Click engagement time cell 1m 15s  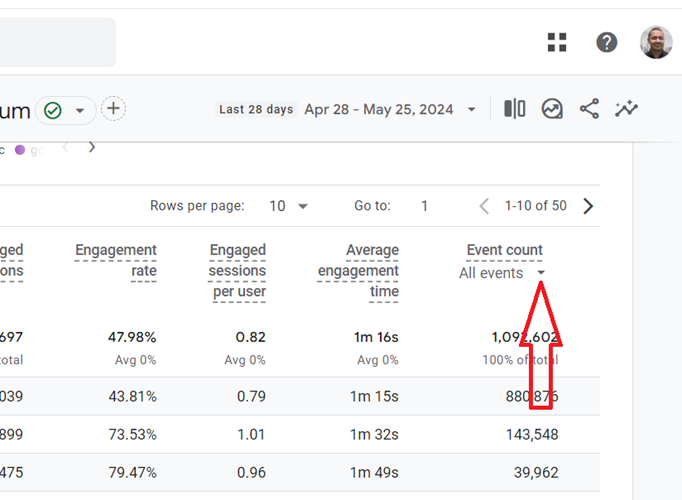click(x=374, y=397)
